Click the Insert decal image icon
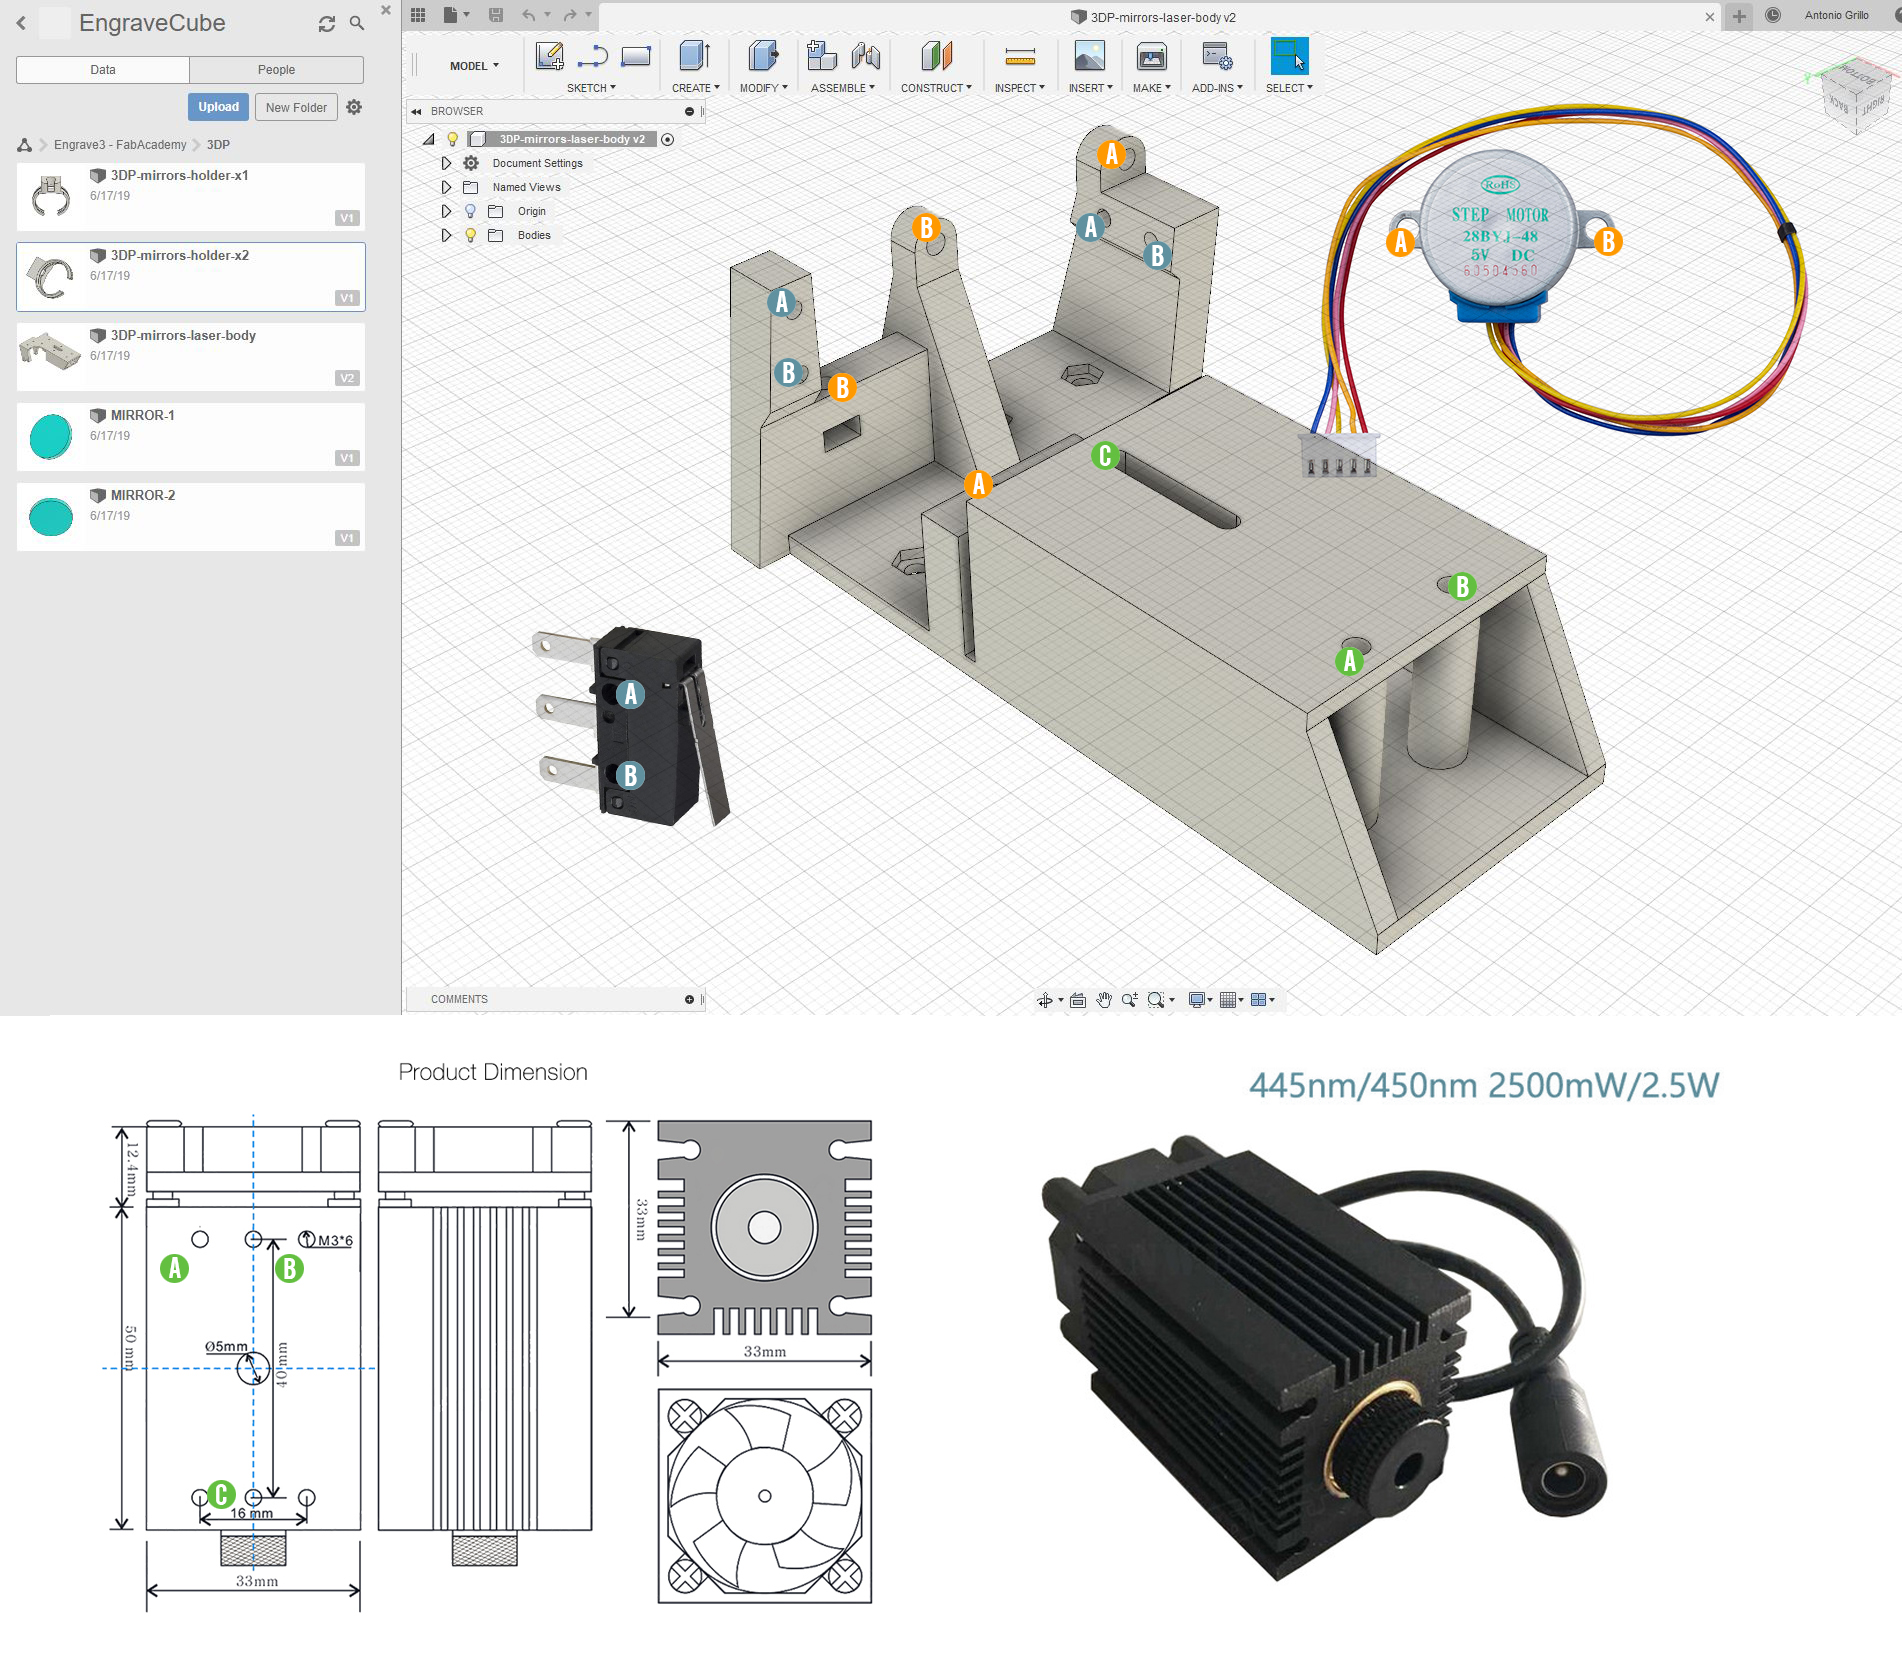The width and height of the screenshot is (1902, 1659). coord(1089,56)
